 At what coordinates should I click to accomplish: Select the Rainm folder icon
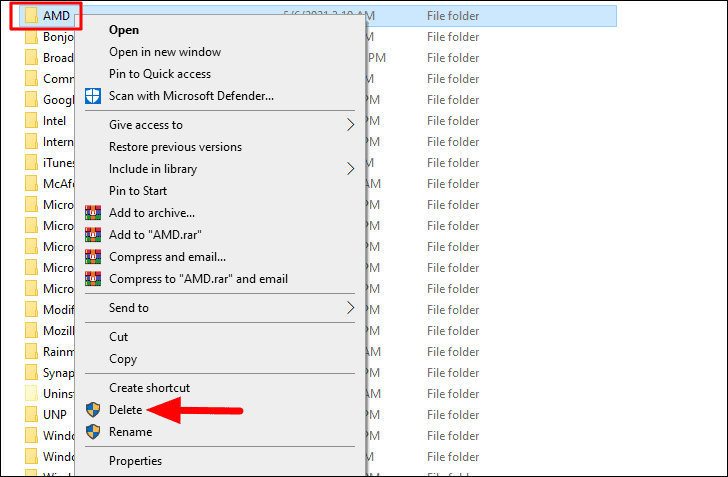(32, 352)
